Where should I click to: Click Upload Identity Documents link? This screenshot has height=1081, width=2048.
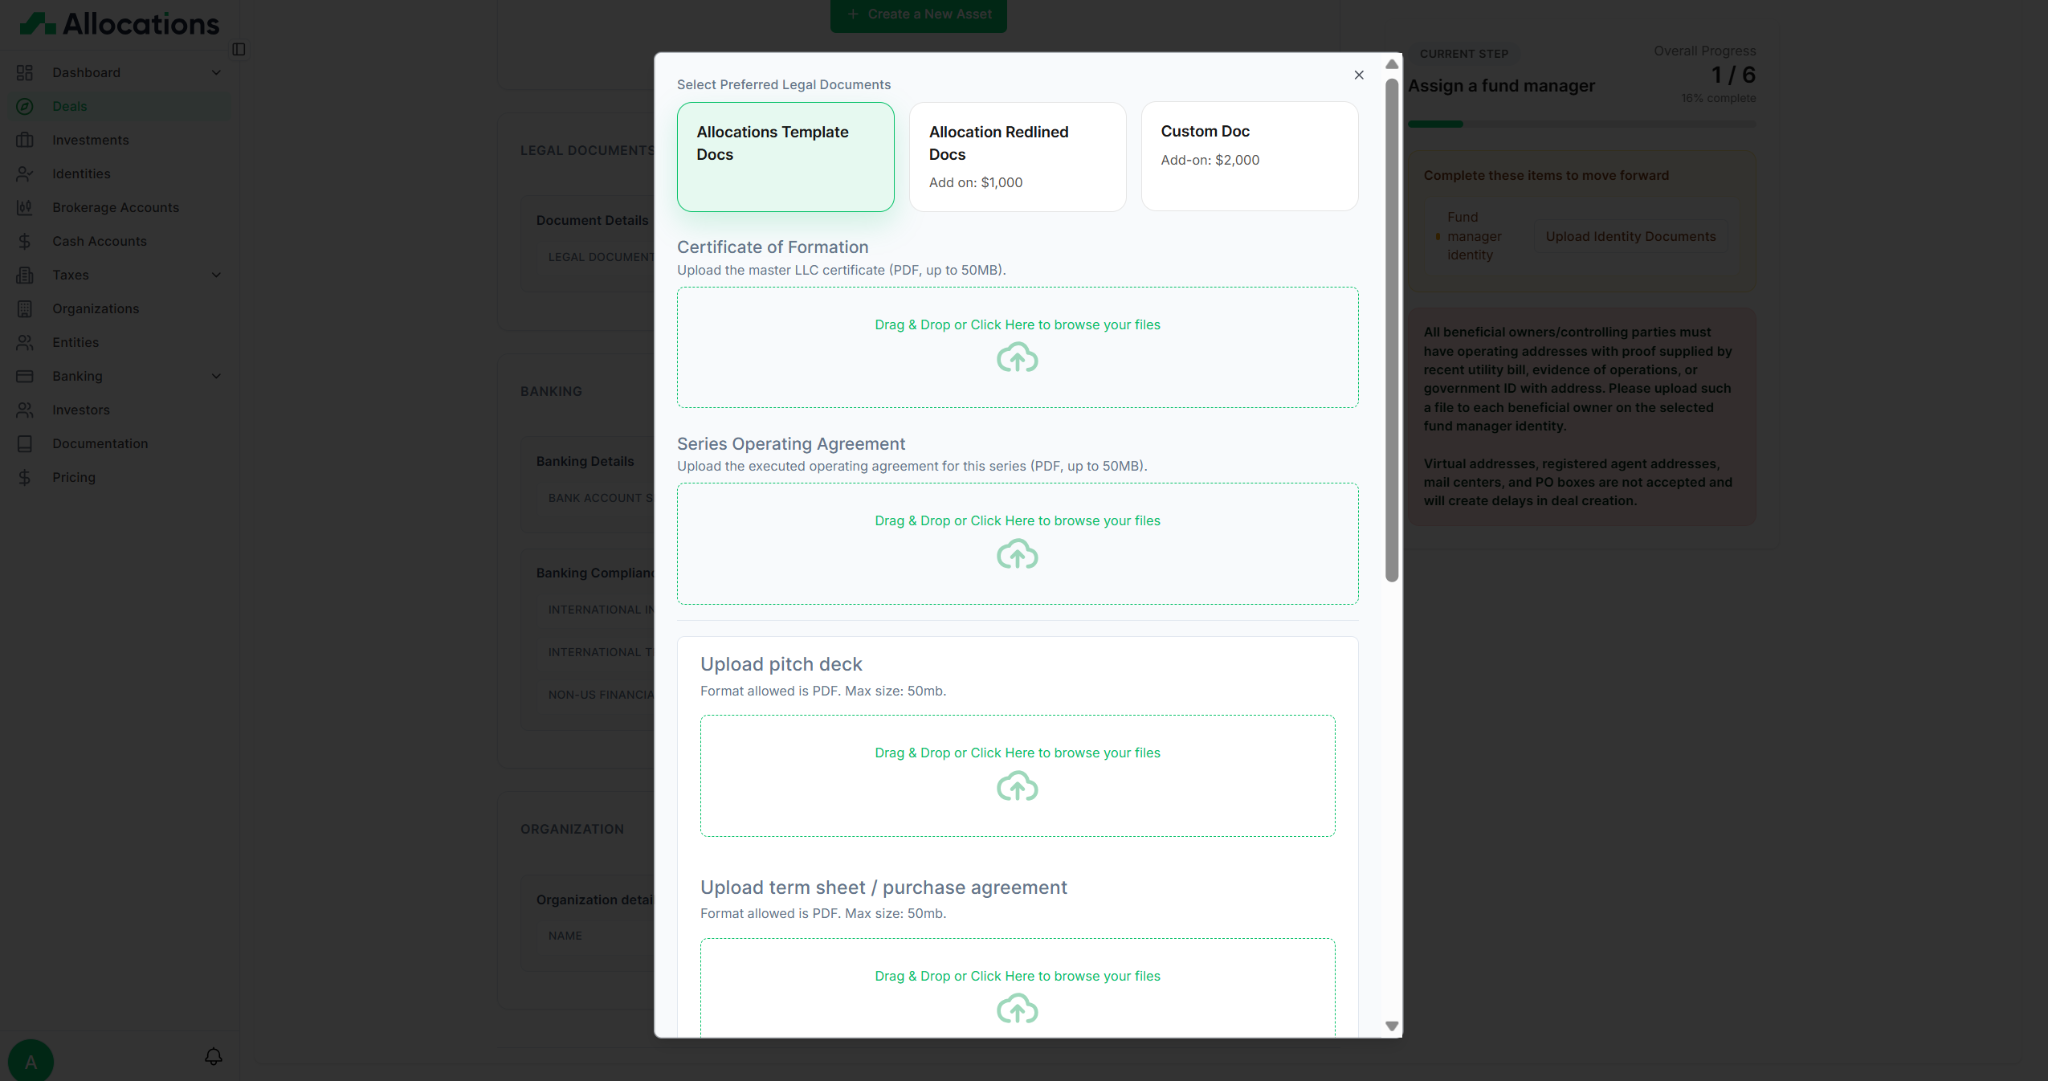1630,237
